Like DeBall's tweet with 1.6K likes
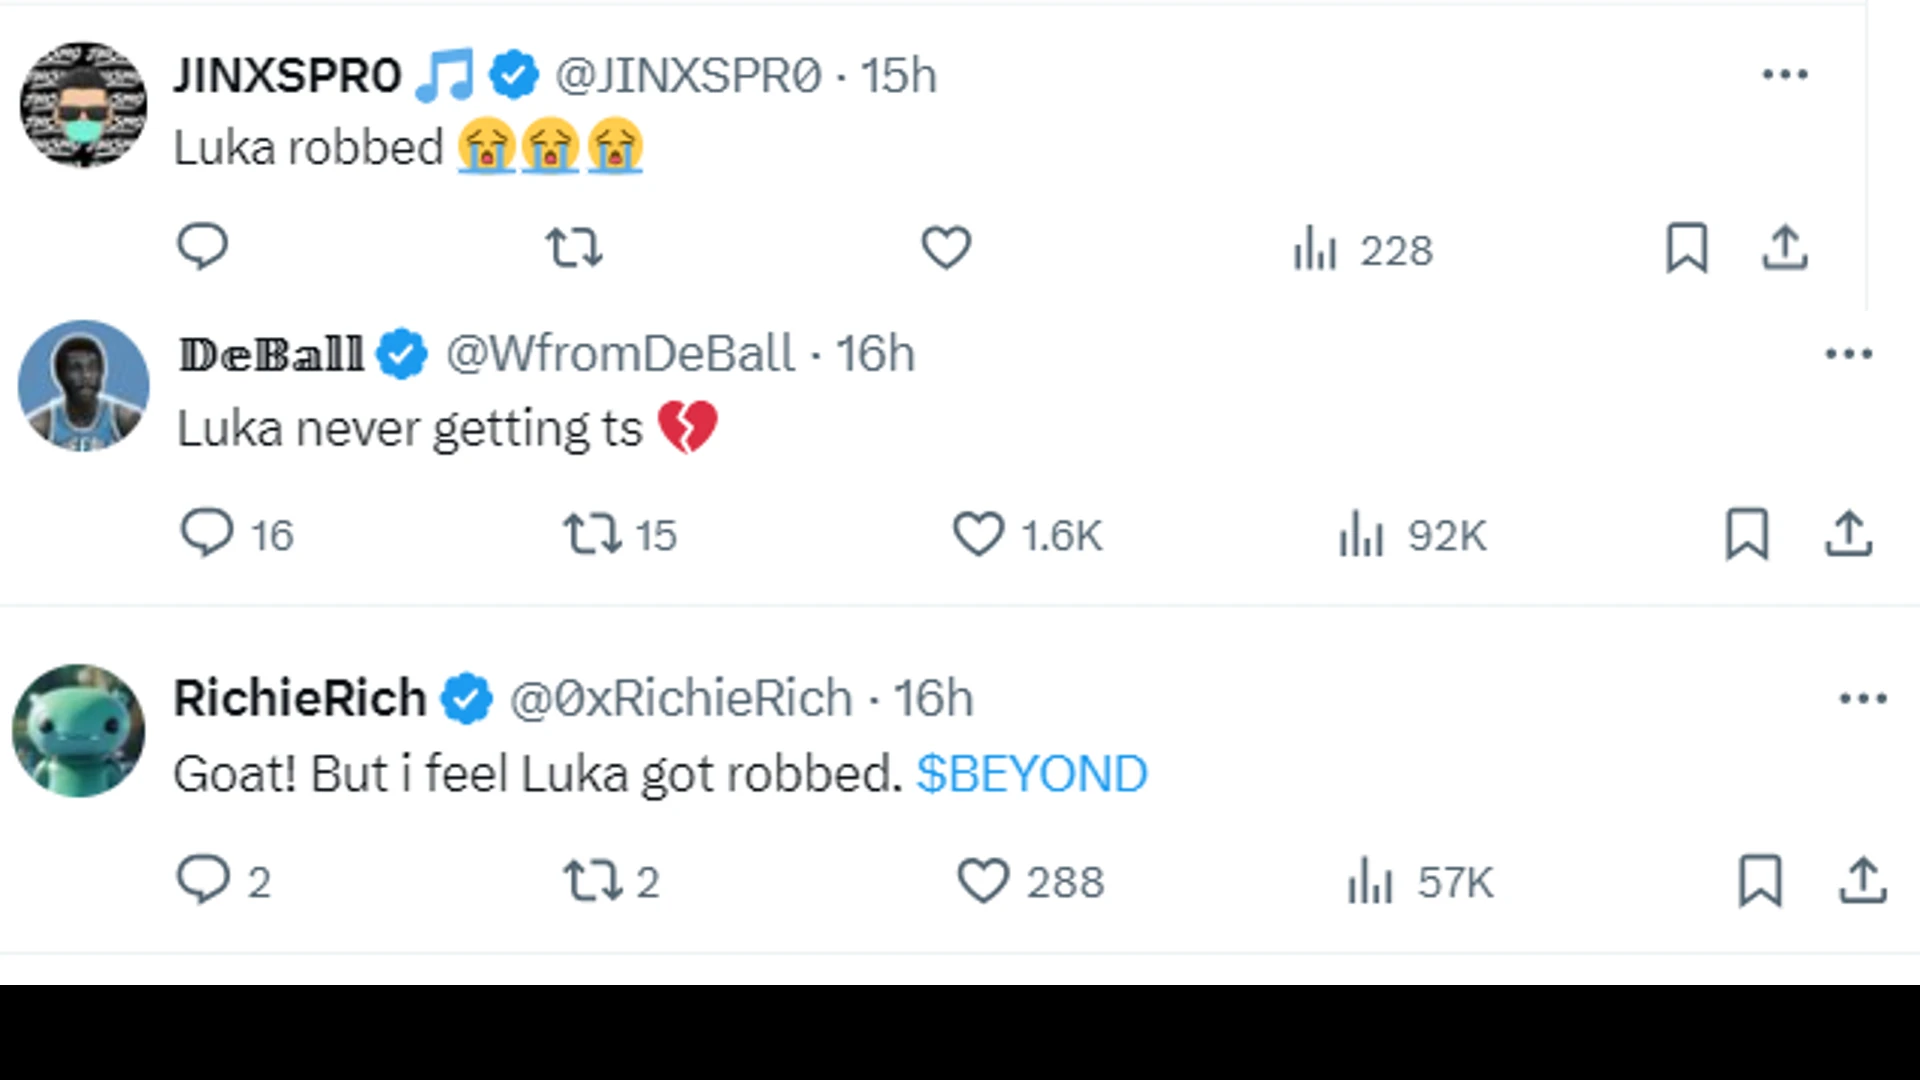 pyautogui.click(x=978, y=533)
